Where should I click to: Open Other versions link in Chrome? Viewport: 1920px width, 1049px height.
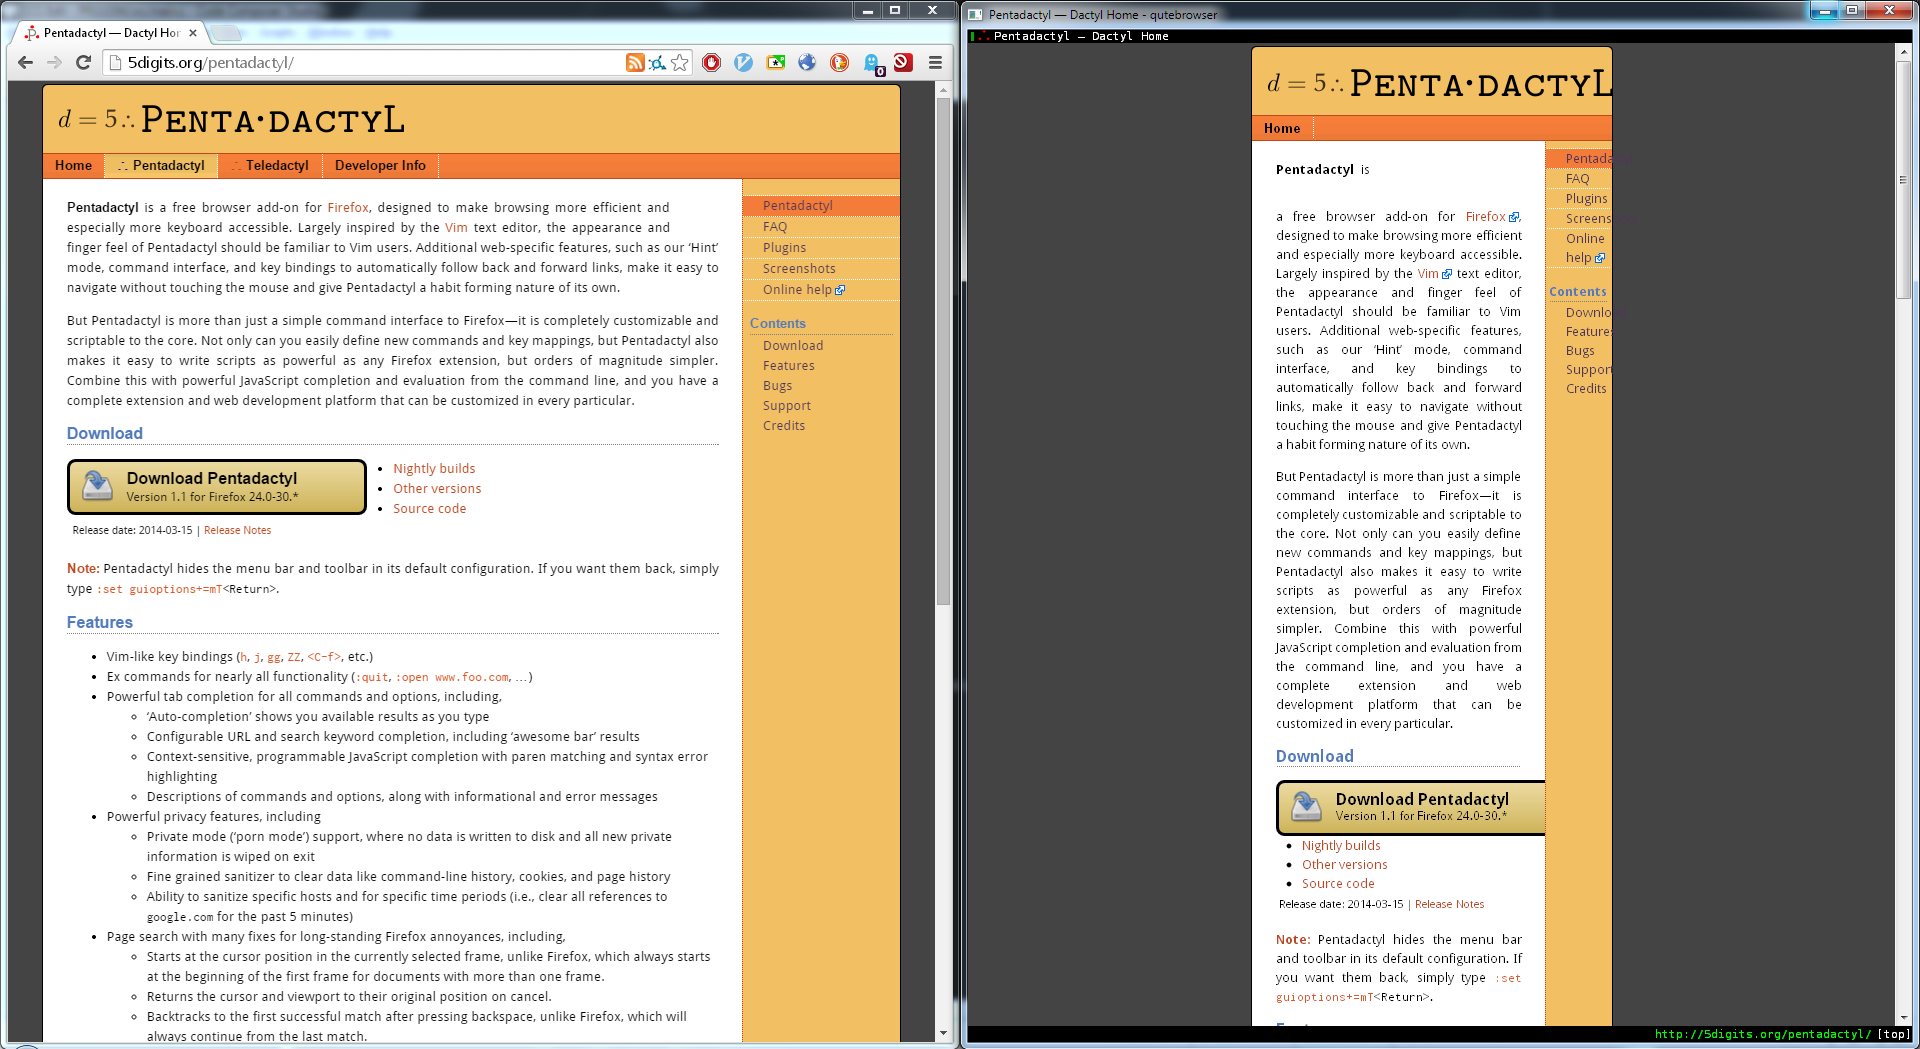click(437, 488)
